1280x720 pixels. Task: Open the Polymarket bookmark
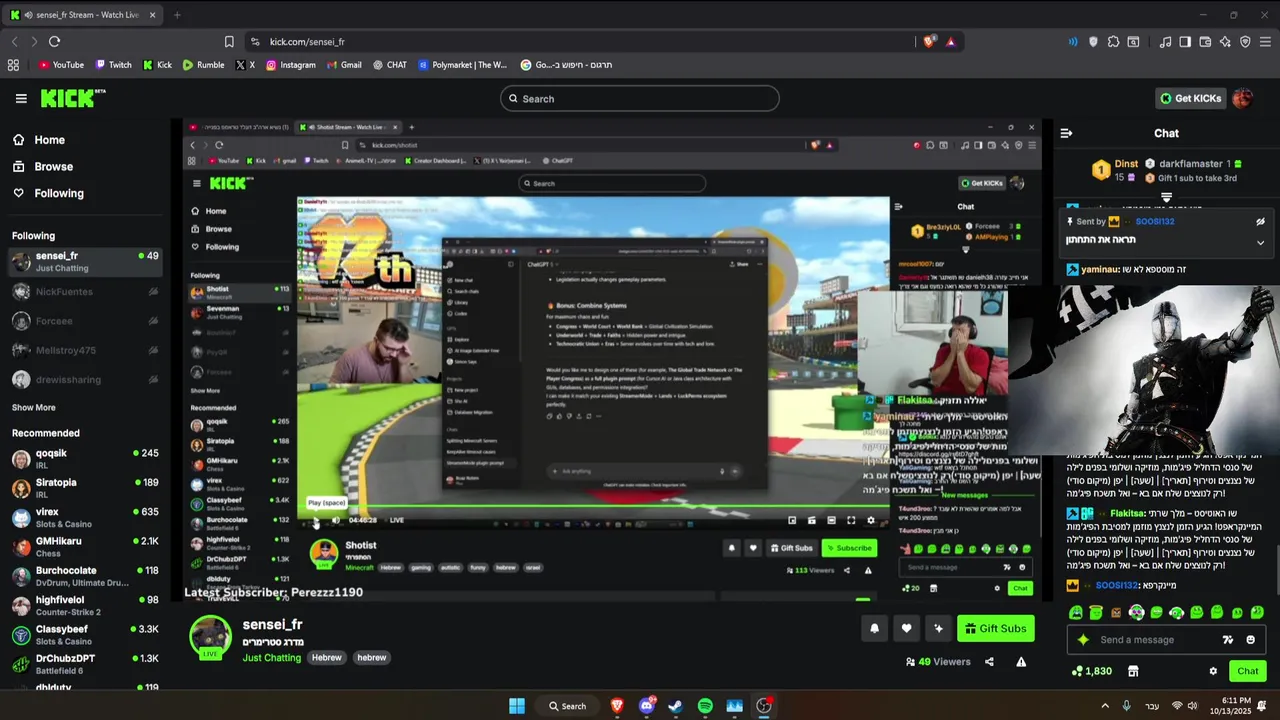click(x=463, y=65)
